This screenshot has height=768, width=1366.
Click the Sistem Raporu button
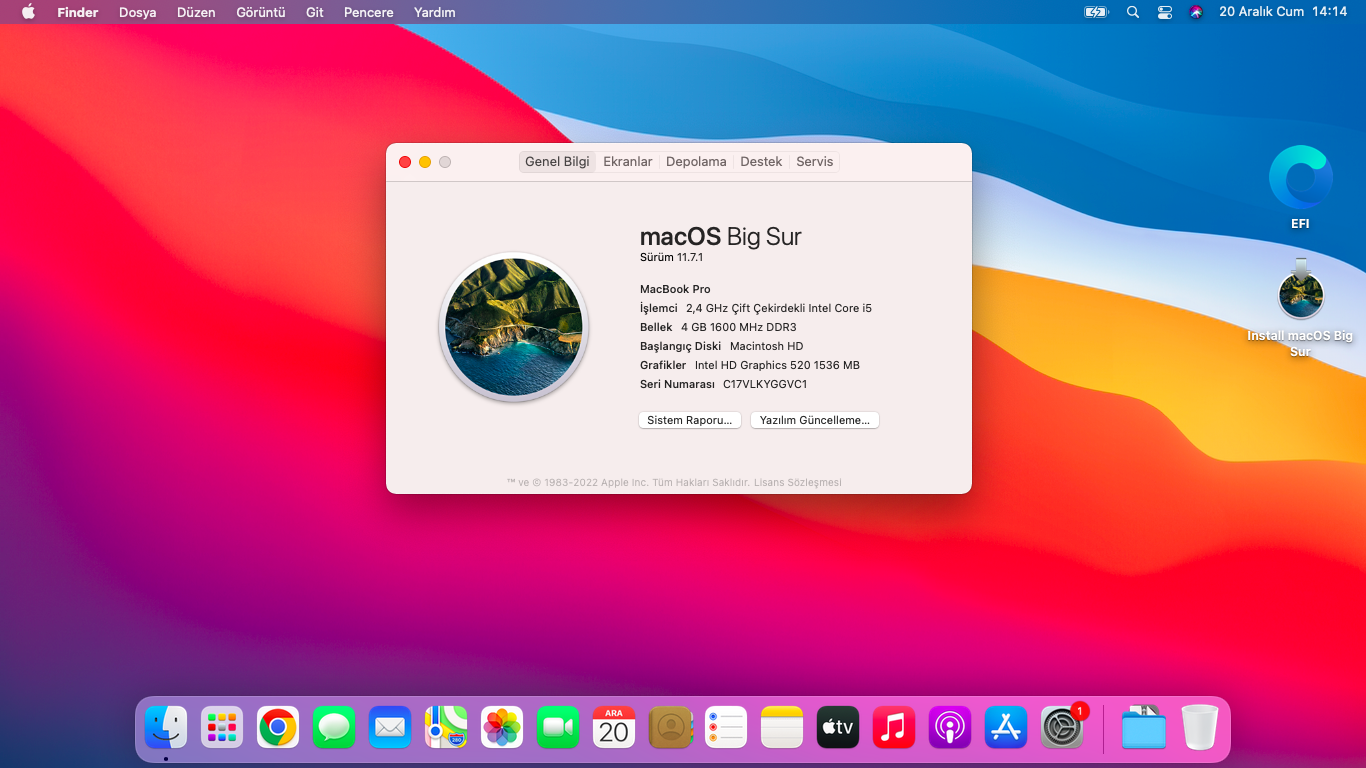tap(690, 420)
